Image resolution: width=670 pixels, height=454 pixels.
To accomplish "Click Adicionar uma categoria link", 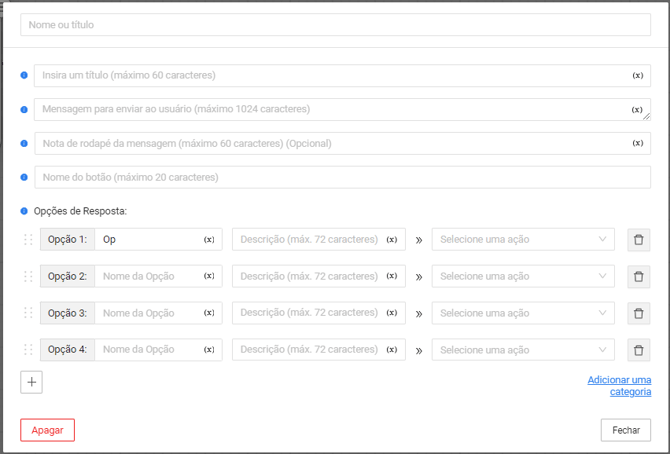I will [619, 386].
